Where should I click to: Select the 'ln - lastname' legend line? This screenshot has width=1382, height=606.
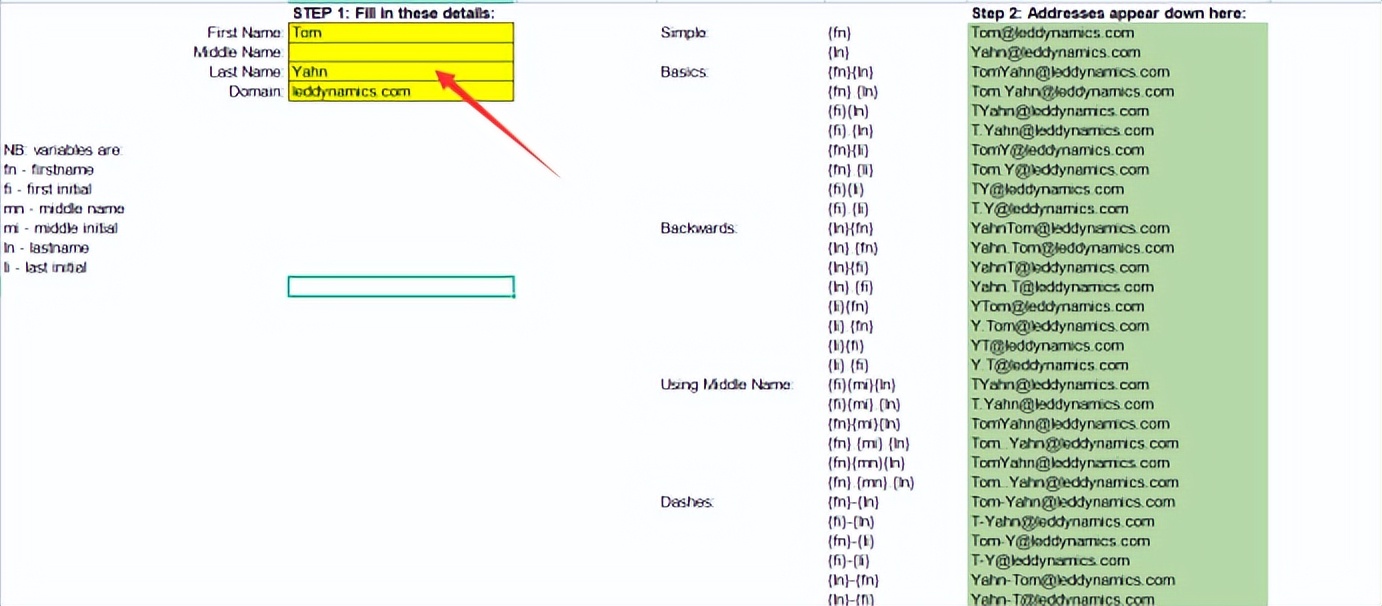click(x=46, y=248)
